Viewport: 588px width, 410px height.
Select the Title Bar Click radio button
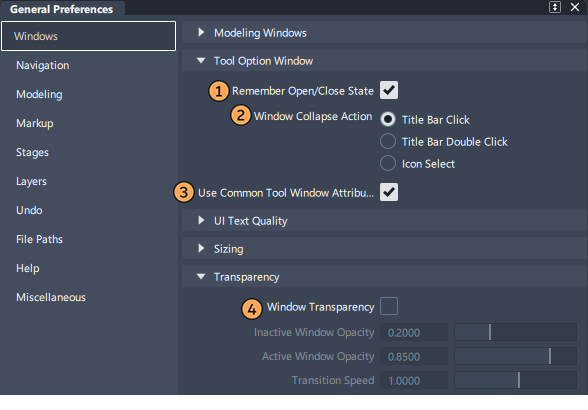(388, 119)
